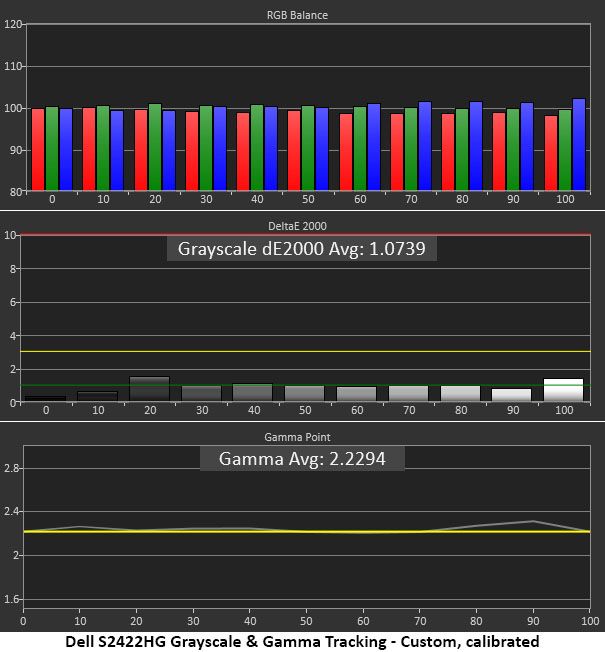Click the DeltaE bar at 40
Viewport: 605px width, 652px height.
click(252, 393)
